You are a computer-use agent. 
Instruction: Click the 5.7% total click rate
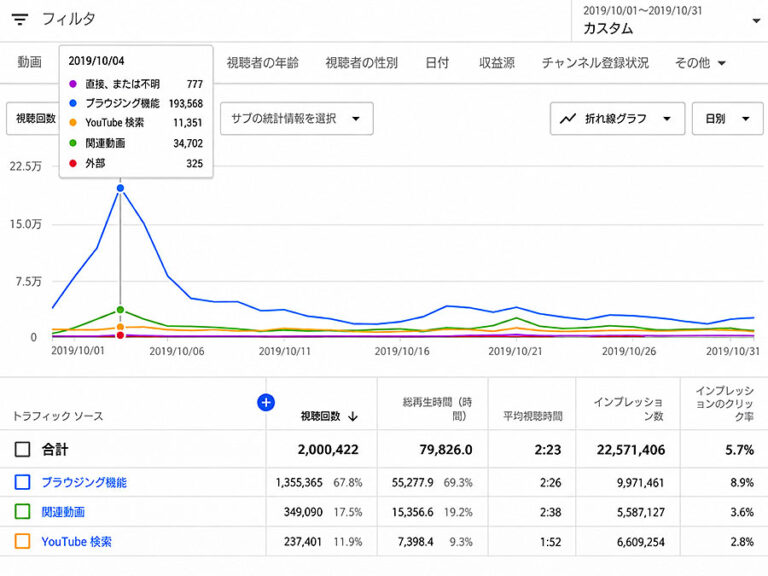(740, 450)
